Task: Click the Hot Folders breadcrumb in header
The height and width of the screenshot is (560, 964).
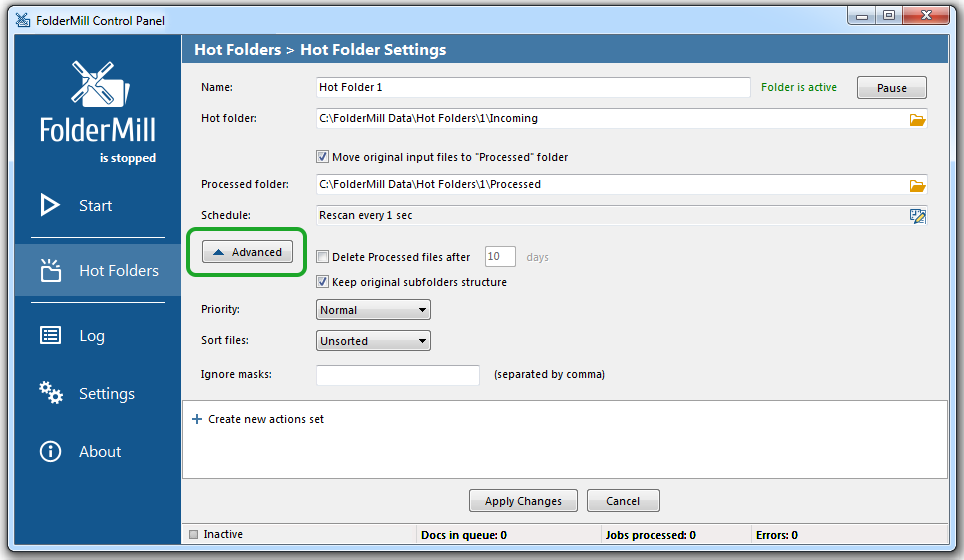Action: tap(237, 50)
